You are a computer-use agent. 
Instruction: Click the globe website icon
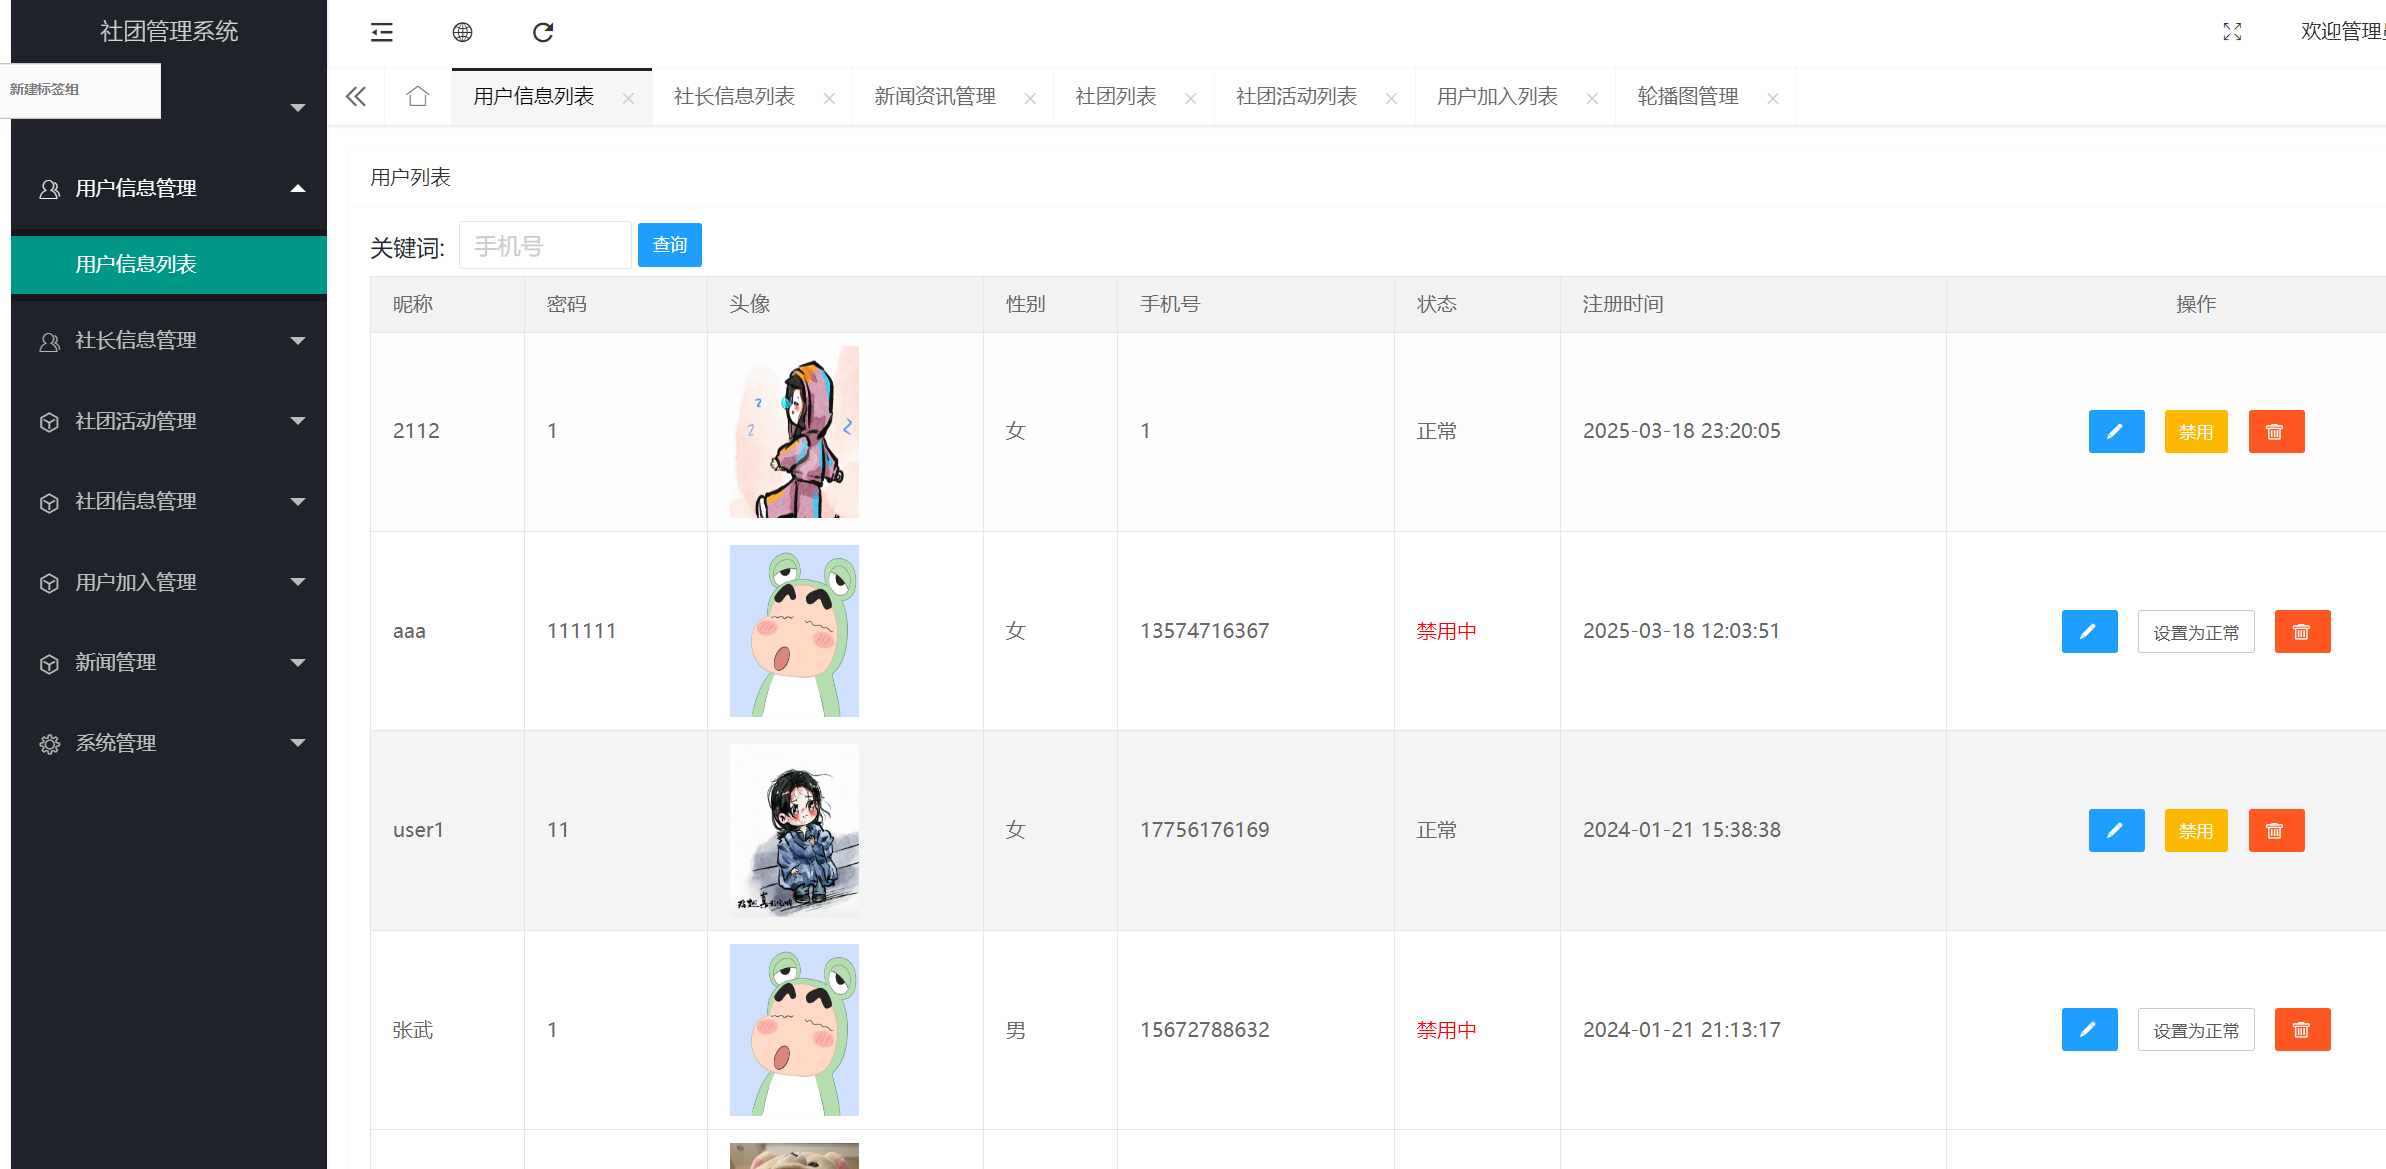[x=462, y=33]
